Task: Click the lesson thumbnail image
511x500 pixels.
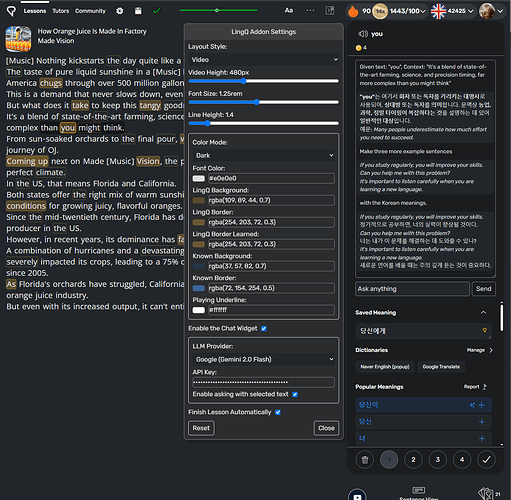Action: [x=18, y=39]
